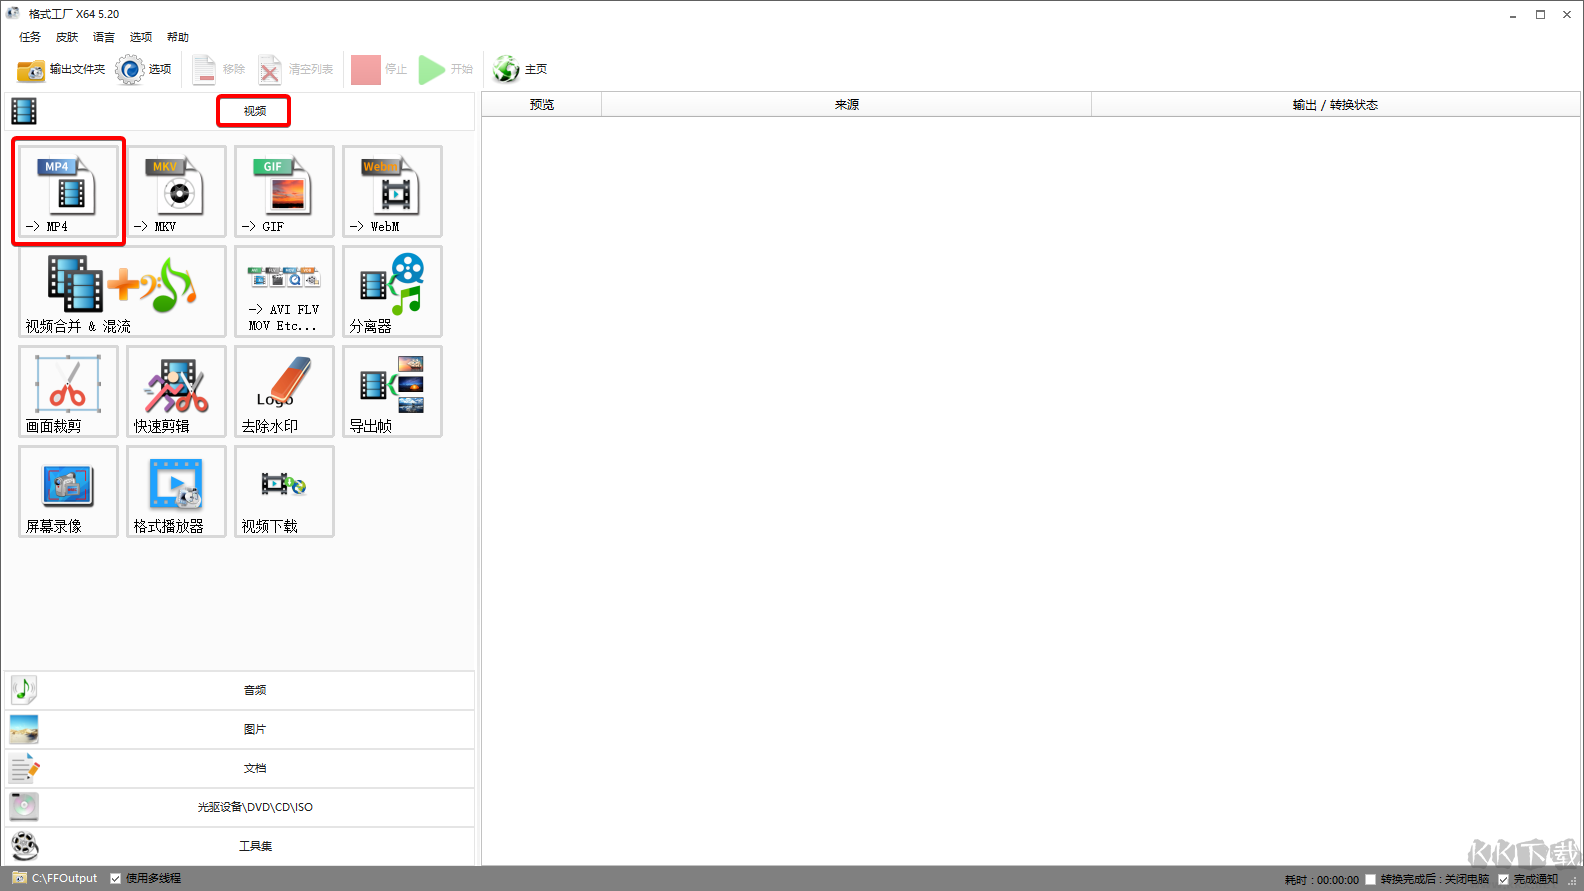Select the MP4 conversion icon
The height and width of the screenshot is (891, 1584).
pyautogui.click(x=68, y=191)
